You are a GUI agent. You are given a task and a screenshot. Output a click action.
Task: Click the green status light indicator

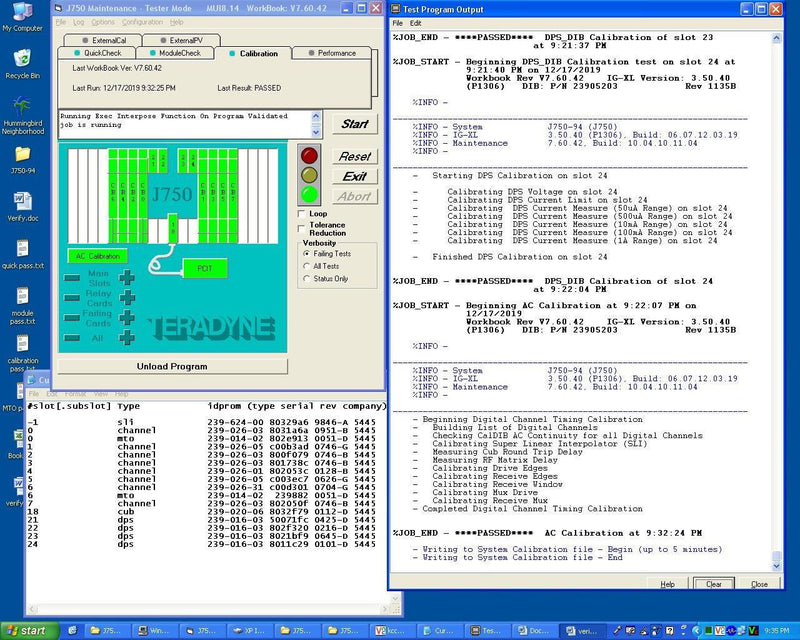310,194
